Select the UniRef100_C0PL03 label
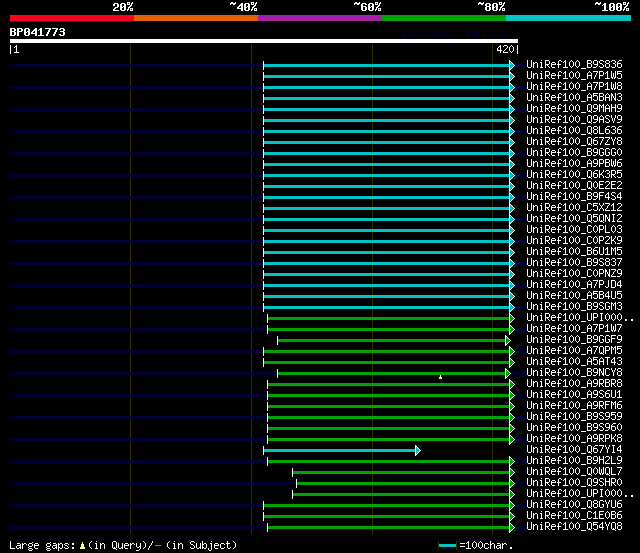 coord(574,230)
